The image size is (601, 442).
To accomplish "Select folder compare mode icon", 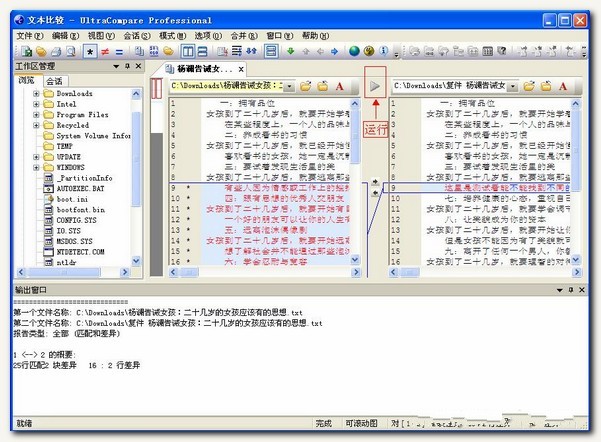I will [x=168, y=51].
